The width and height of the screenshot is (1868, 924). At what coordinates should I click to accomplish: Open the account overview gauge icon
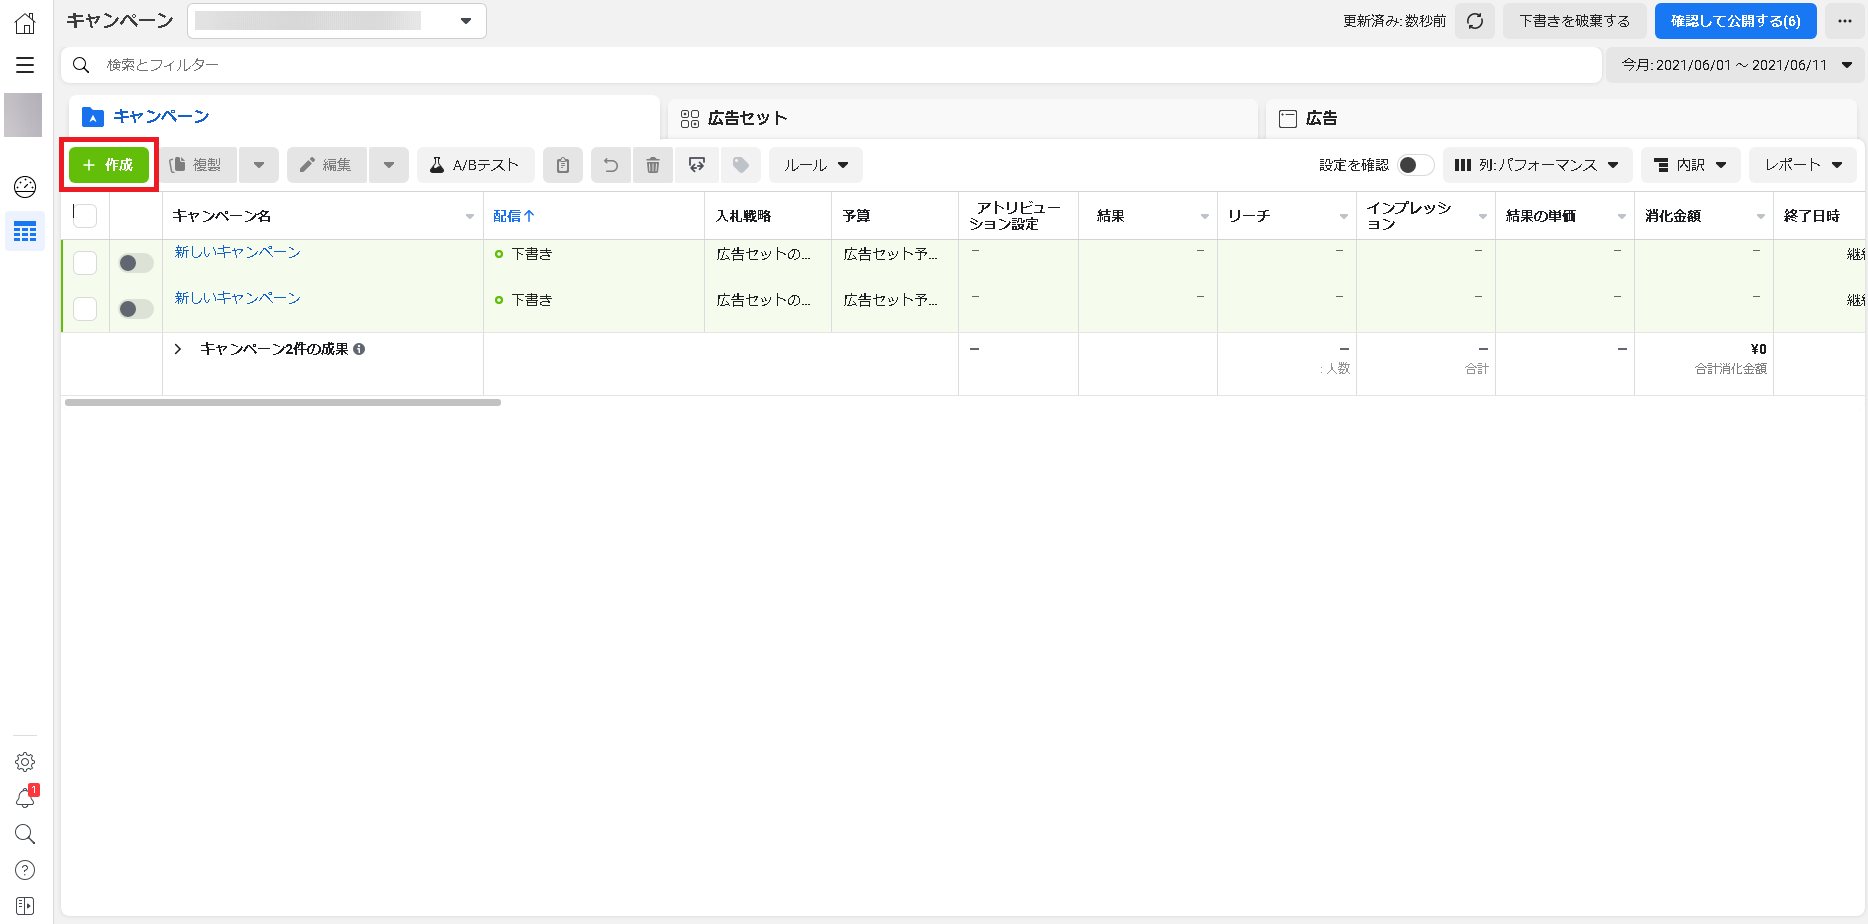25,187
